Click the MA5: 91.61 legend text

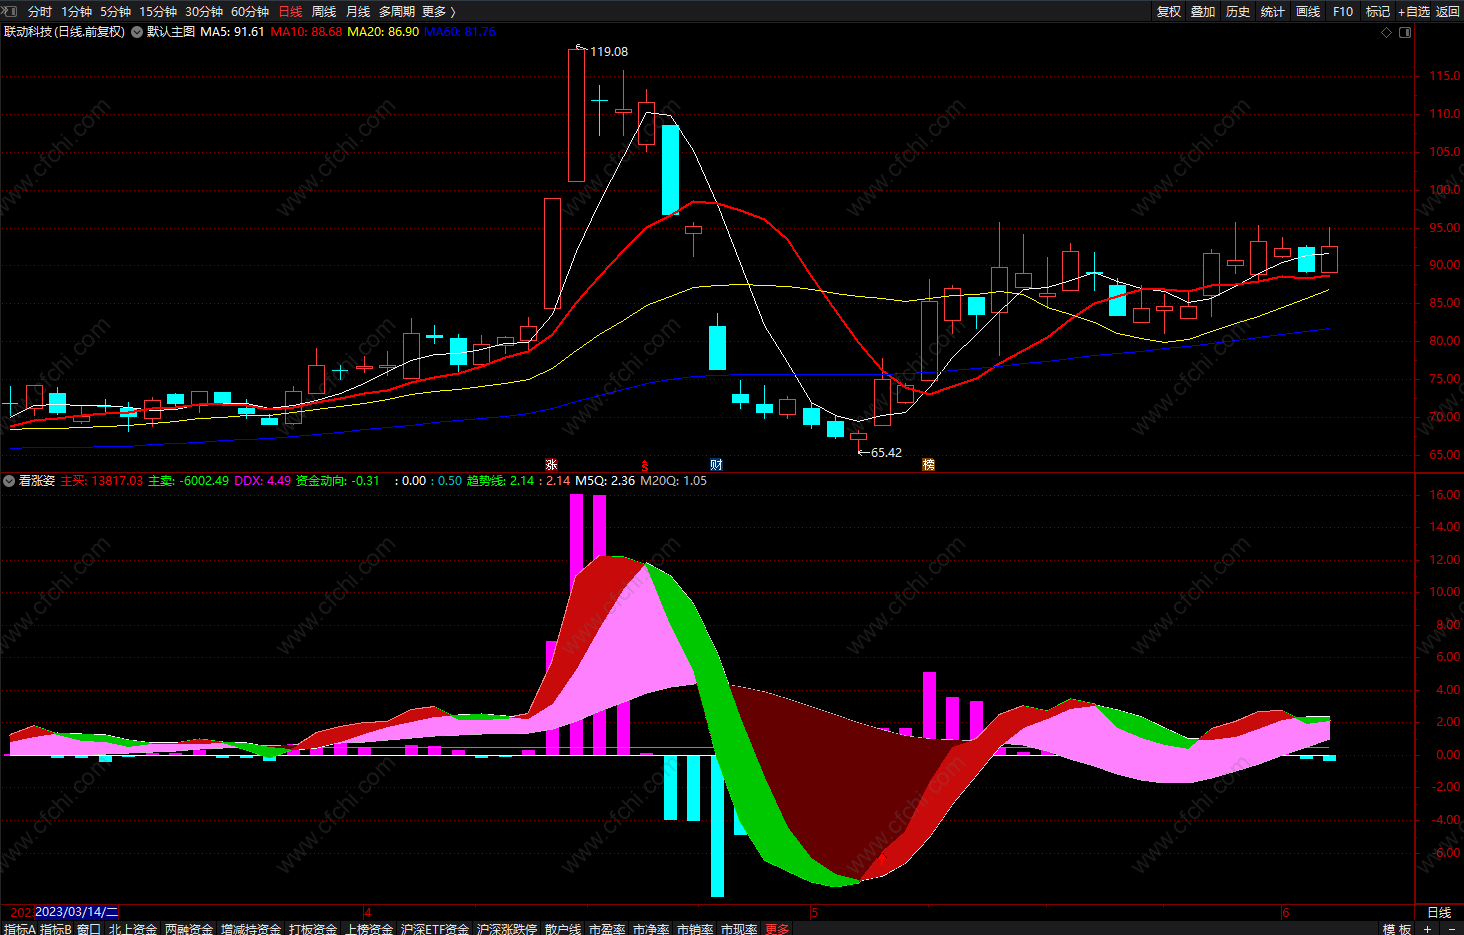232,32
